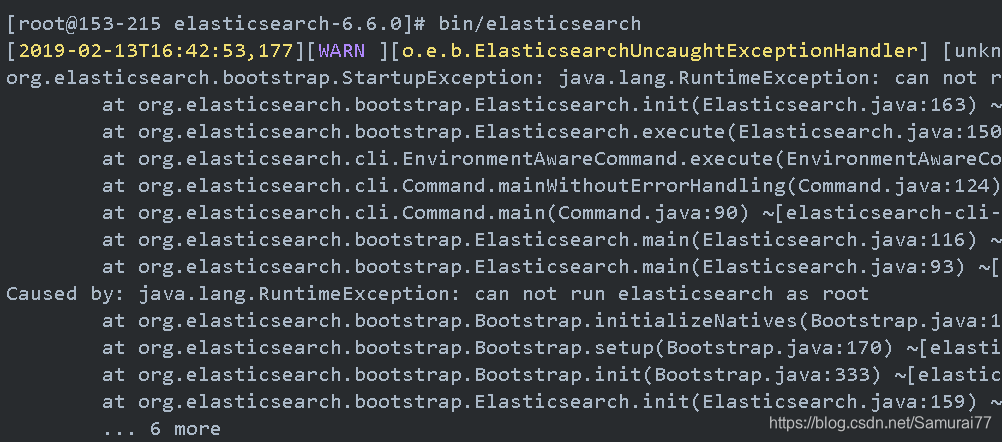The width and height of the screenshot is (1002, 442).
Task: Click the 'Bootstrap.init(Bootstrap.java:333)' line
Action: (551, 375)
